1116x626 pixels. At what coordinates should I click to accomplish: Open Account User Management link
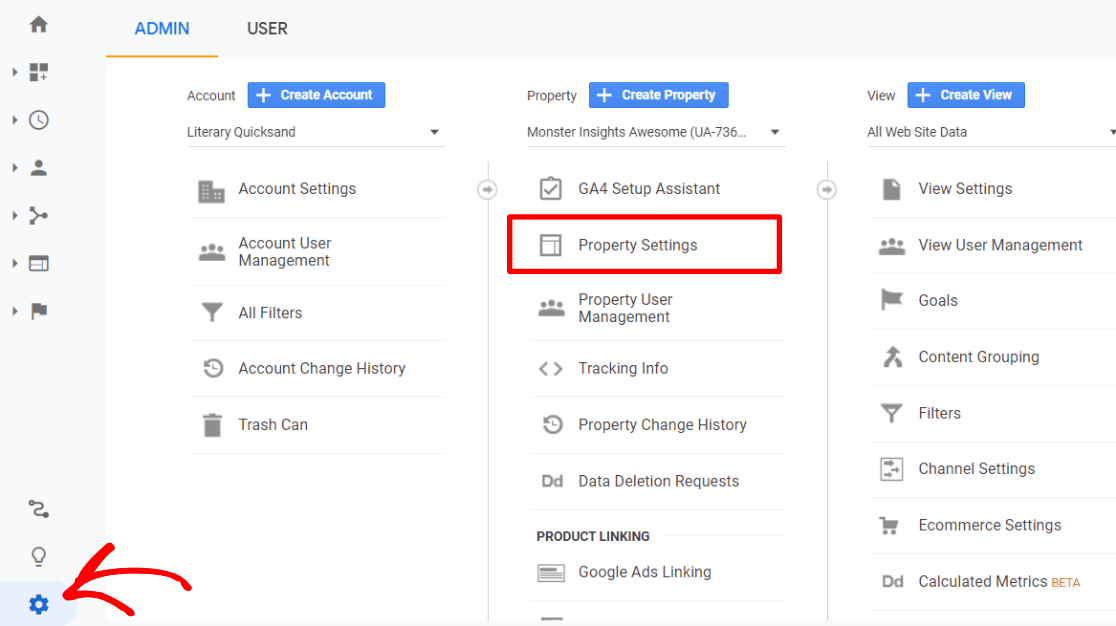click(x=285, y=252)
